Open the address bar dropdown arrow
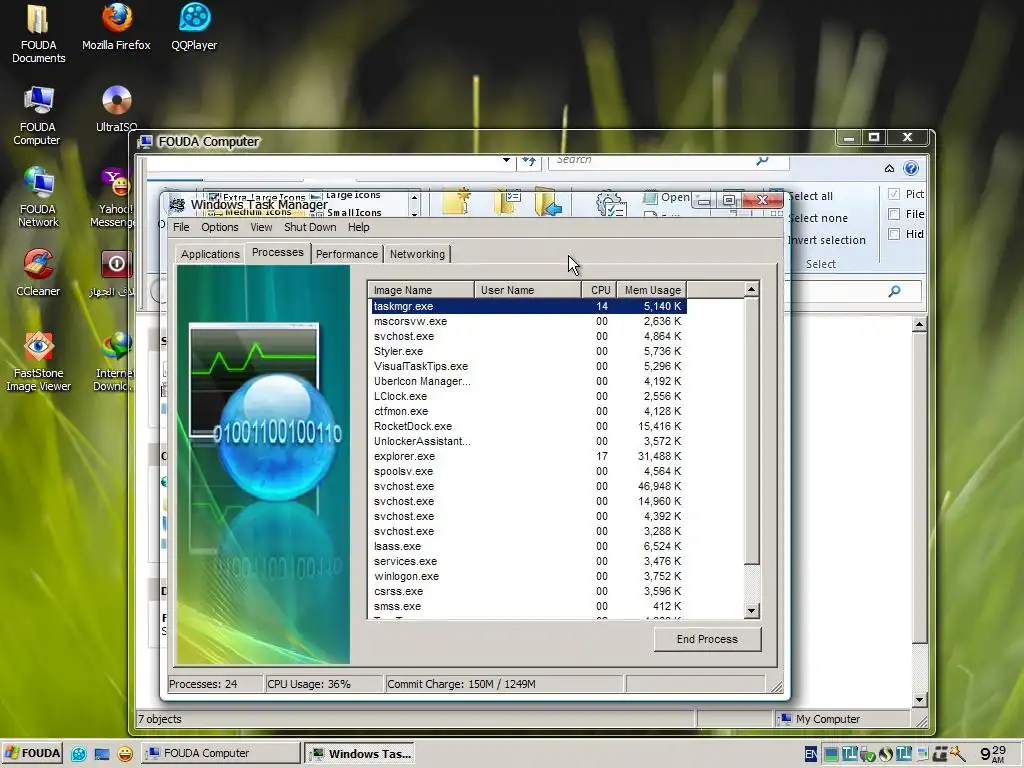This screenshot has width=1024, height=768. 506,160
